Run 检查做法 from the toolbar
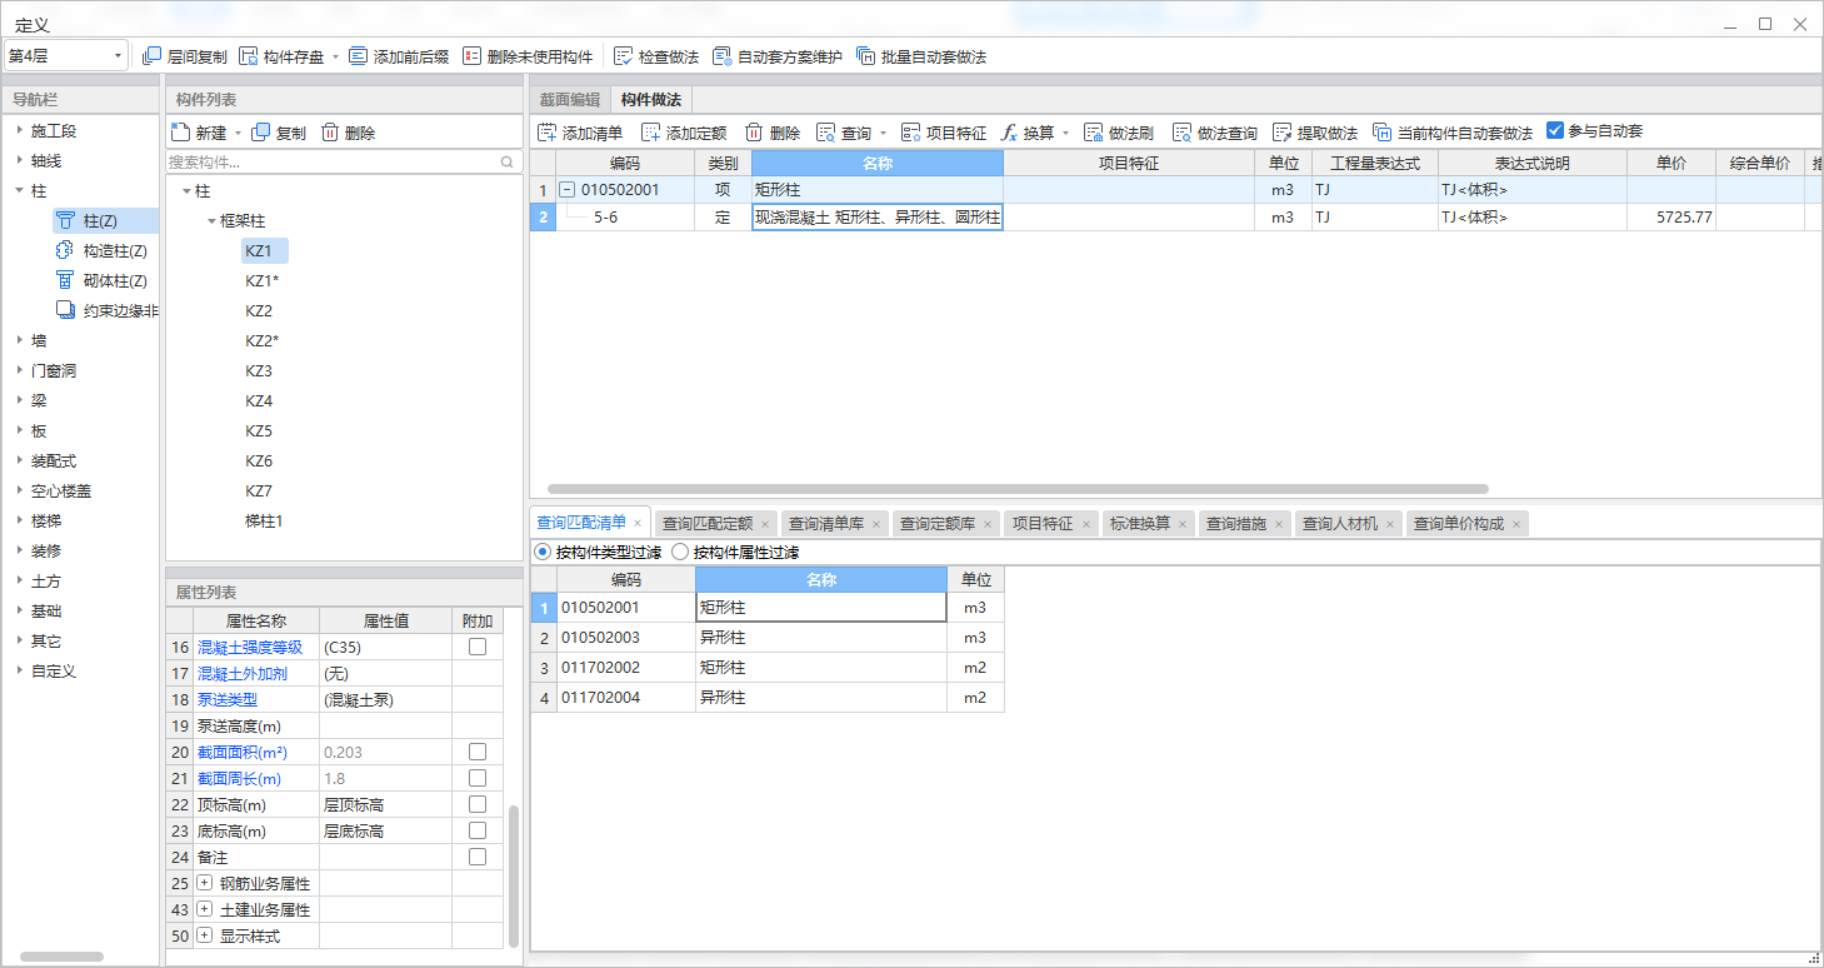 (x=656, y=56)
